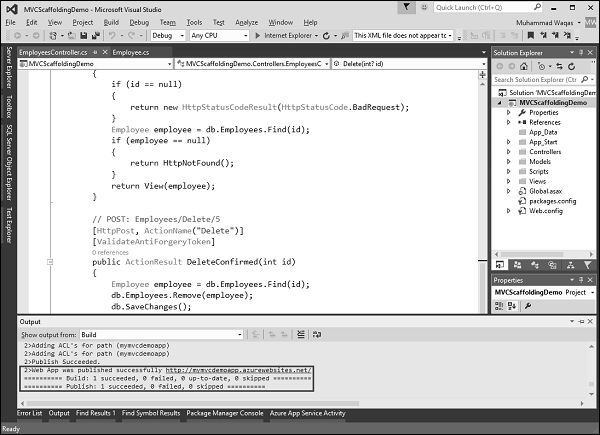This screenshot has height=435, width=600.
Task: Expand the Views folder node
Action: click(x=509, y=181)
